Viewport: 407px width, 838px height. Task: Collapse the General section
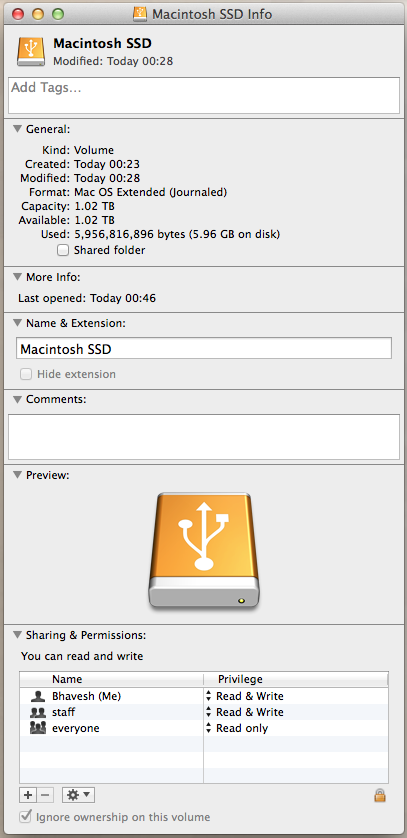18,129
